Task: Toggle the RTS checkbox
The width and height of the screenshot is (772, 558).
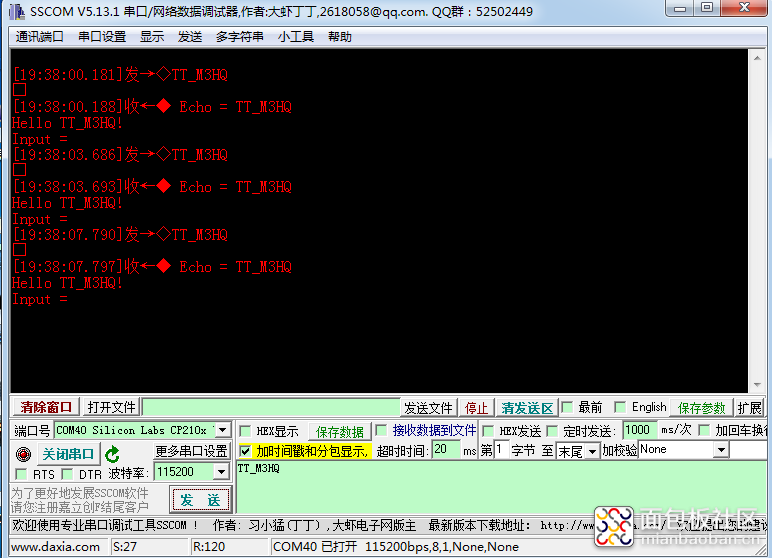Action: point(21,474)
